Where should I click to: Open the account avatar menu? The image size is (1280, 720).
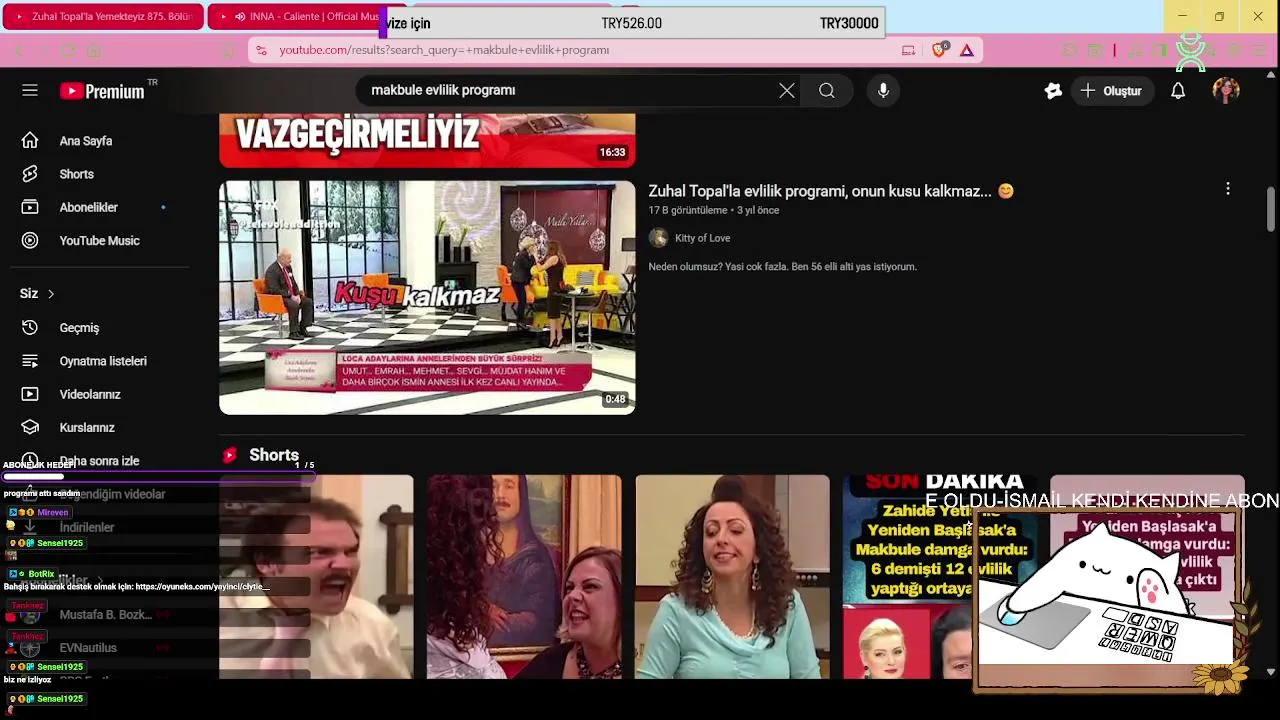1226,91
